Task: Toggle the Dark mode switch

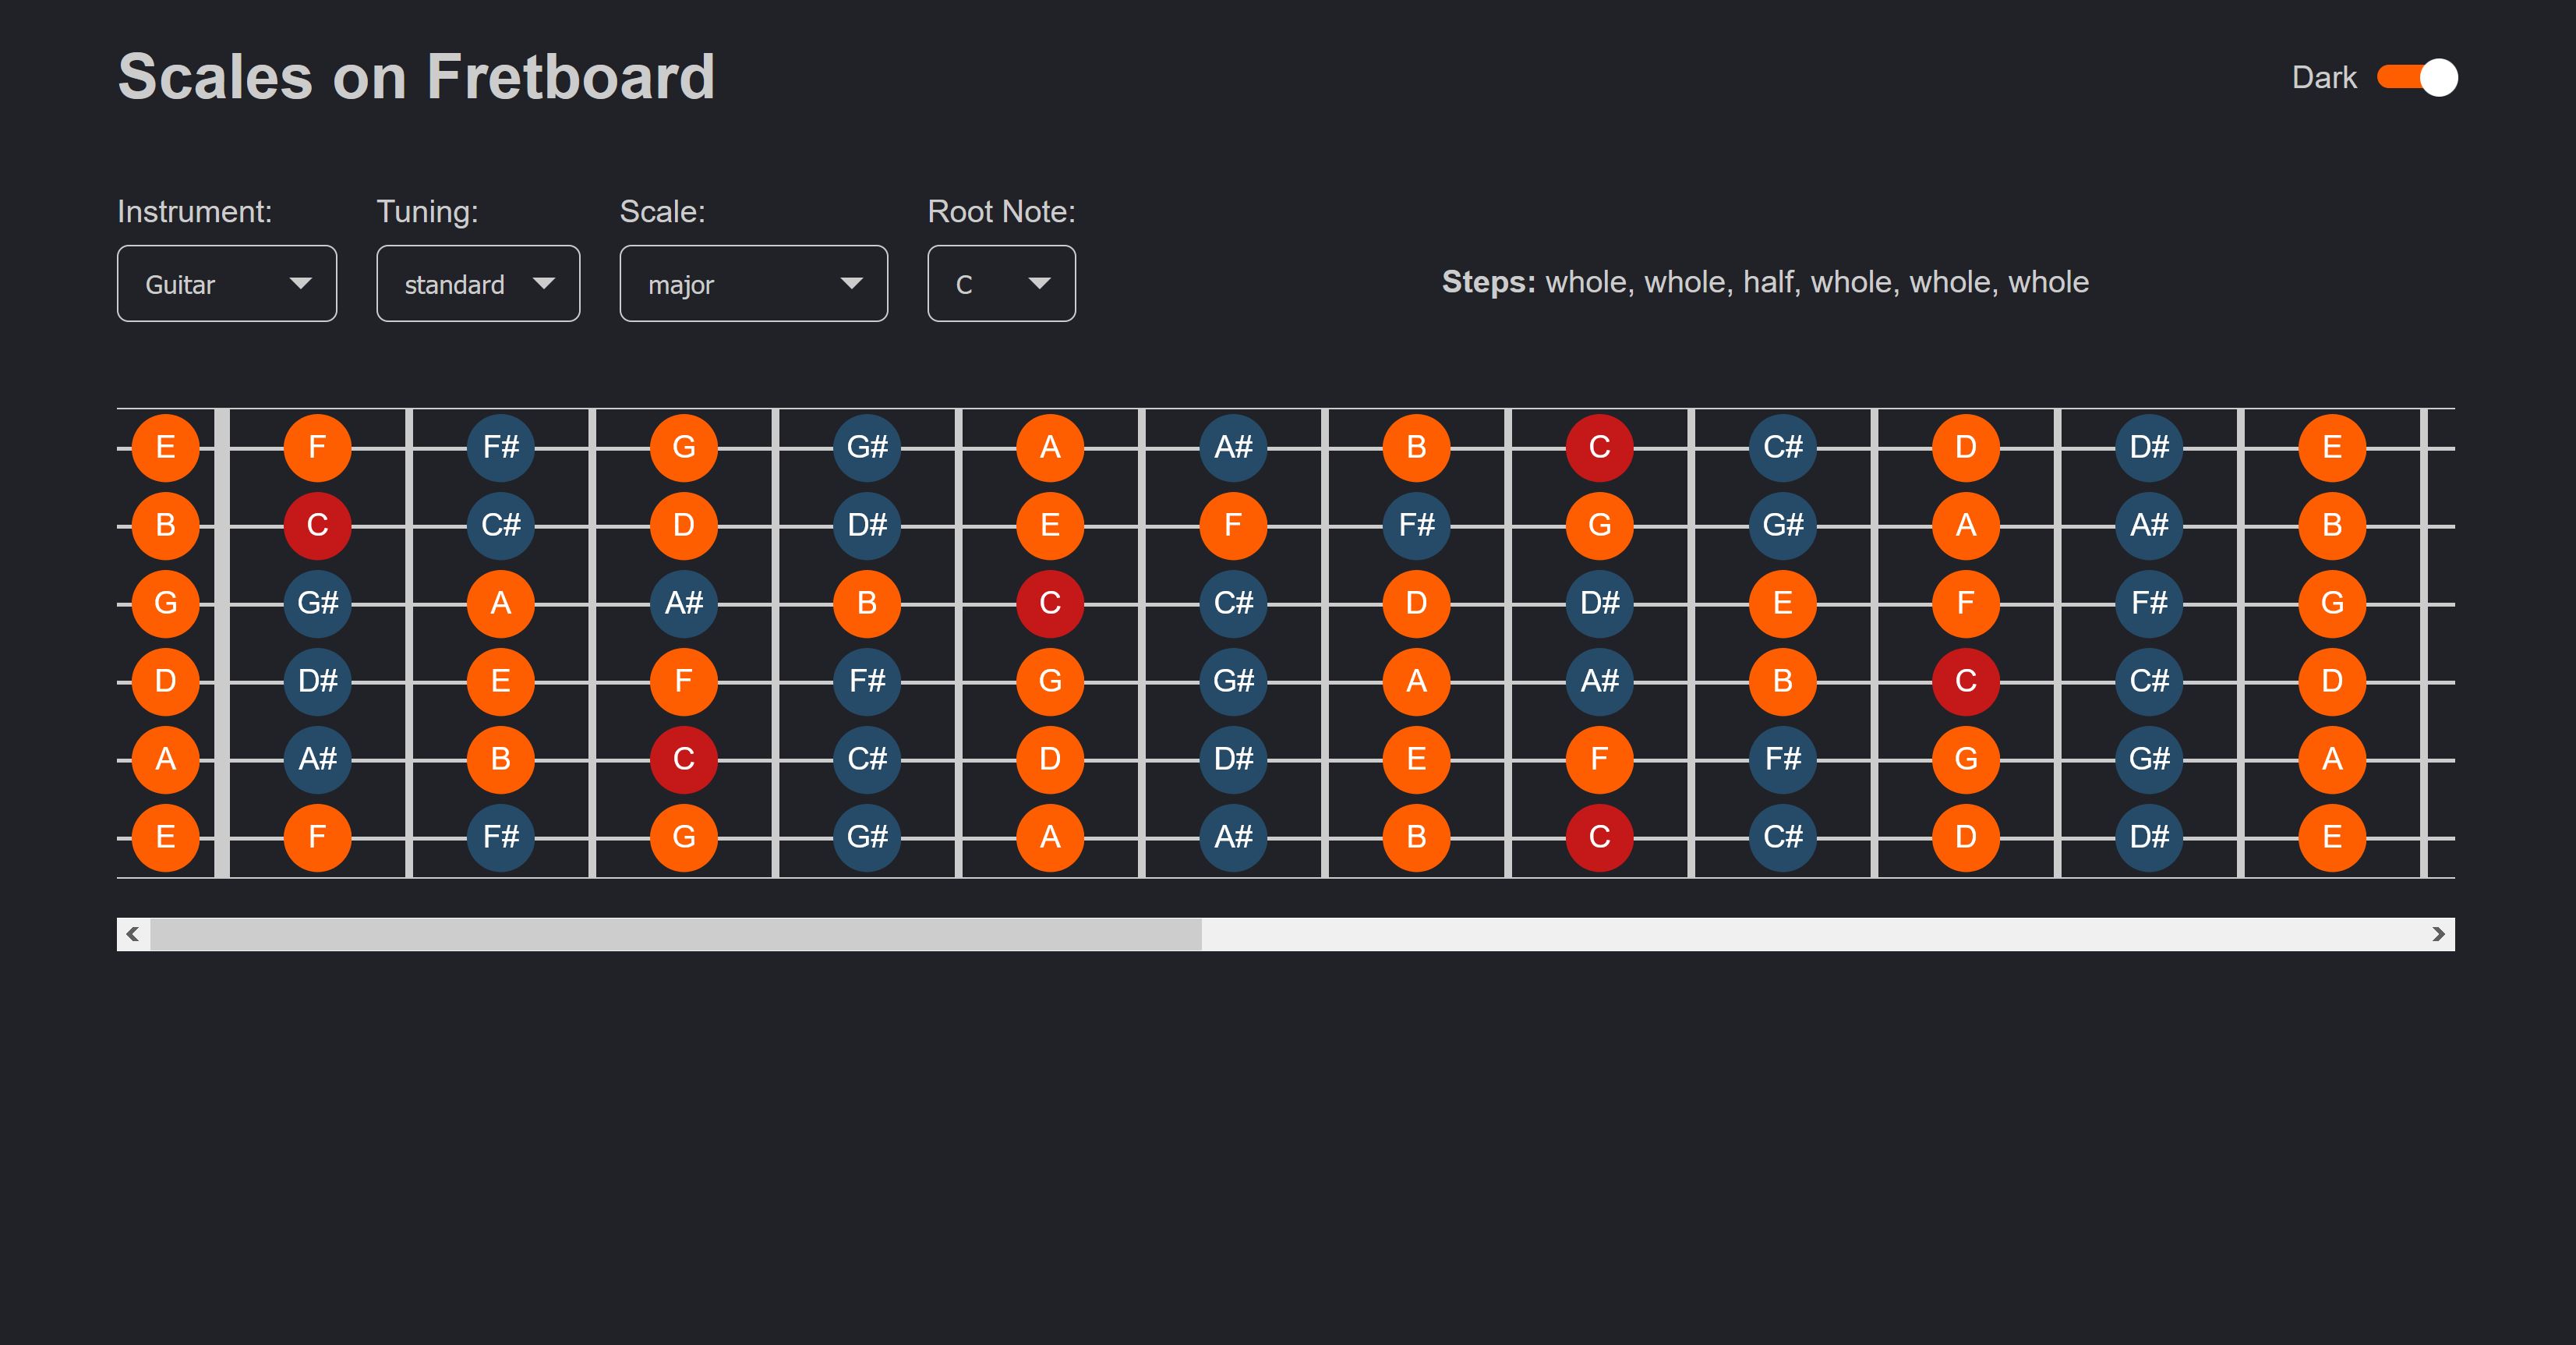Action: coord(2417,78)
